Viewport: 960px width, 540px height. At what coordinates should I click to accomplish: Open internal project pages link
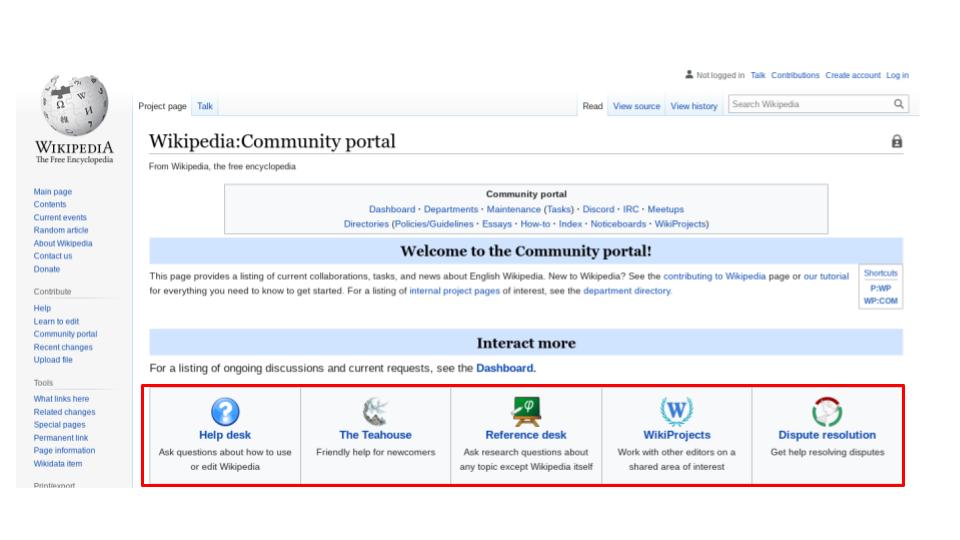coord(454,291)
